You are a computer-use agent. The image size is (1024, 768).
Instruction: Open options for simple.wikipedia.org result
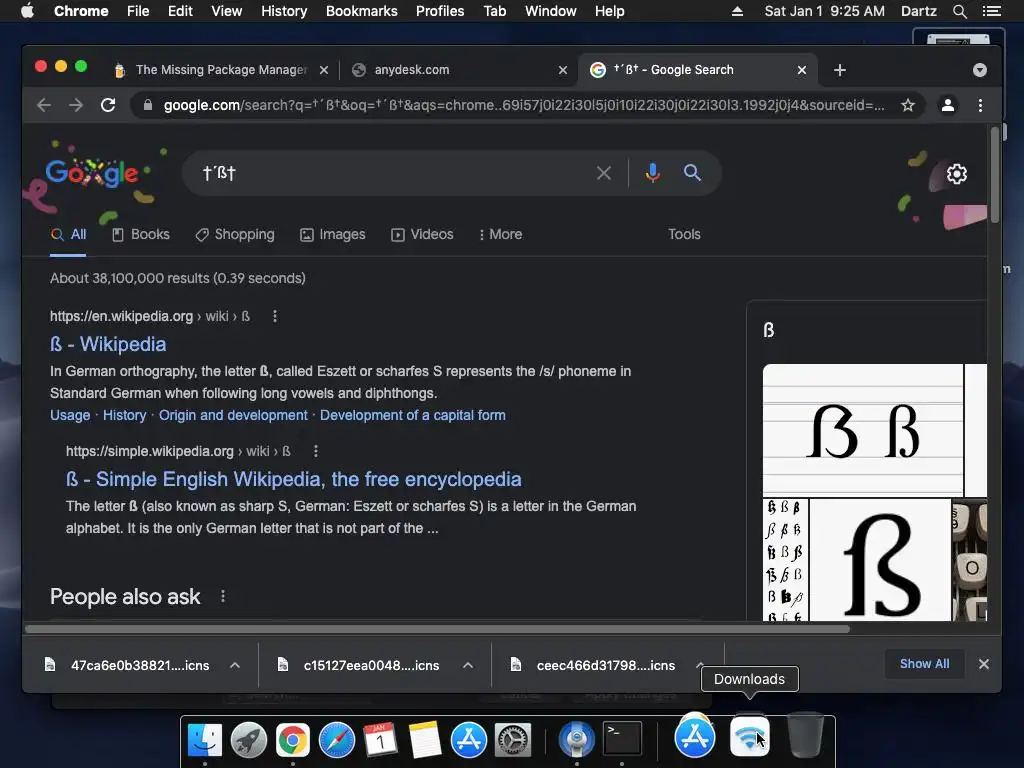coord(315,451)
